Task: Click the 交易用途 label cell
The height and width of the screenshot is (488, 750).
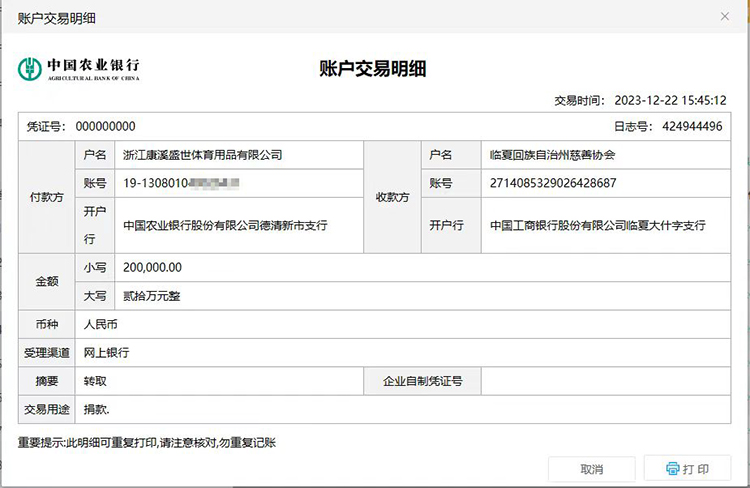Action: [46, 410]
